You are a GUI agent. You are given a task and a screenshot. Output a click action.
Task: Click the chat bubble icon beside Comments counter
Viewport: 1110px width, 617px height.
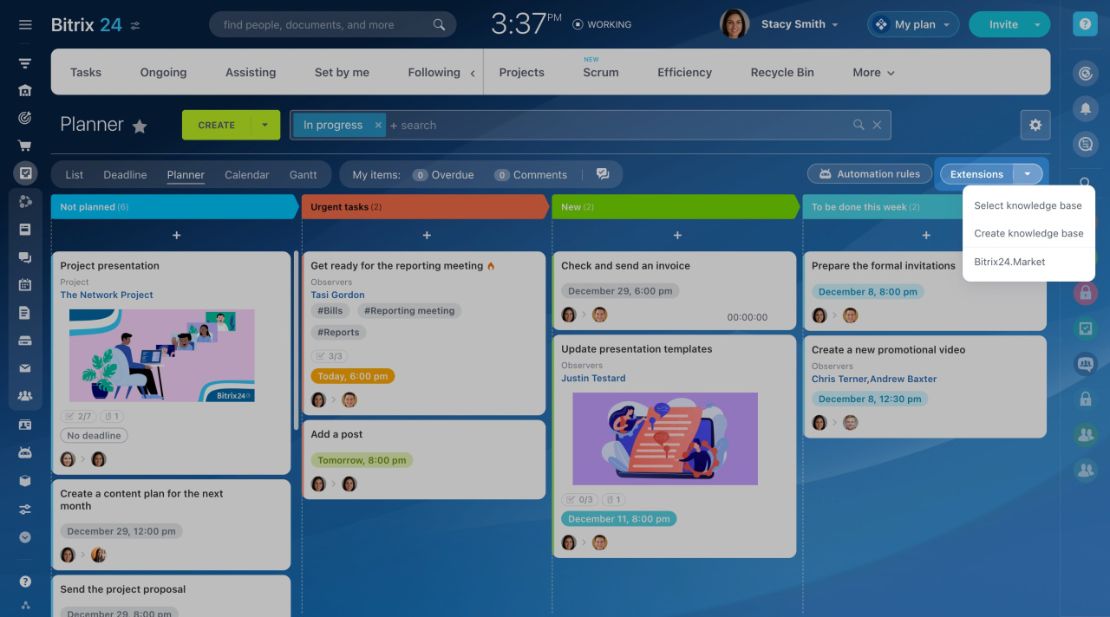pos(602,174)
